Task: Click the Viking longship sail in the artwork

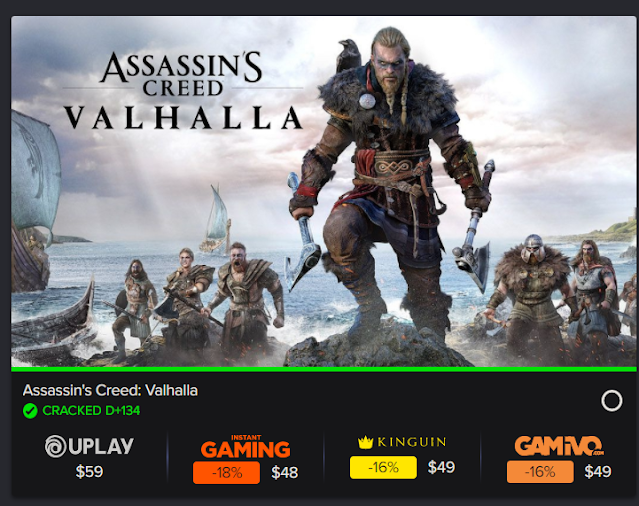Action: (35, 173)
